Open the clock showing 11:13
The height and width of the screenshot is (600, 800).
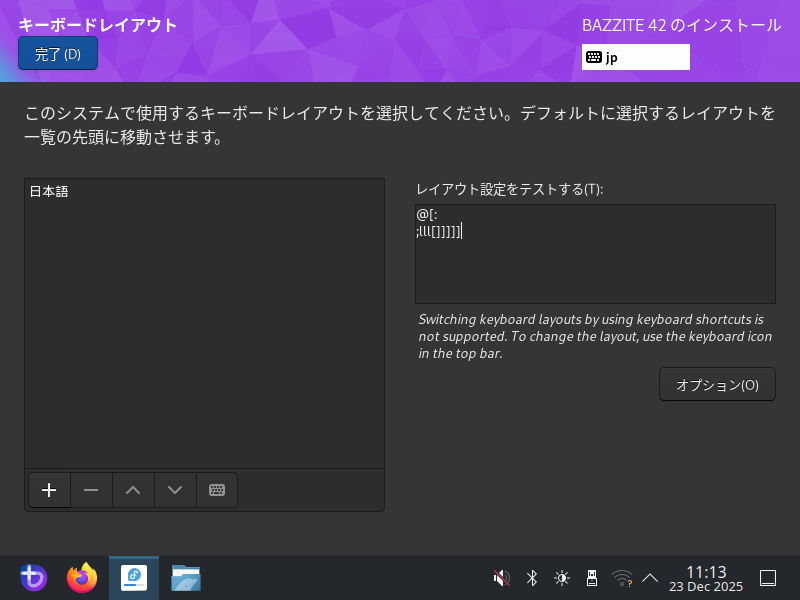(706, 579)
